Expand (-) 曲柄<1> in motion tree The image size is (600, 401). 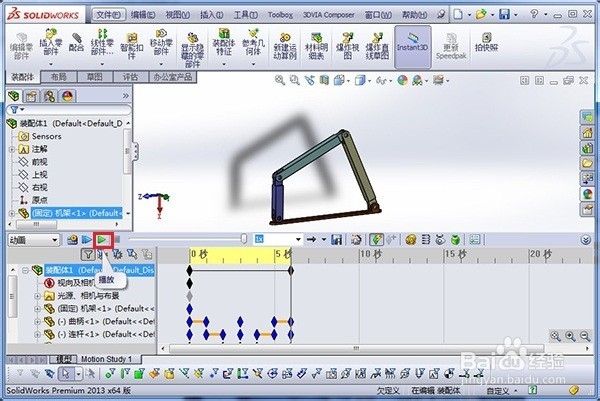tap(38, 321)
